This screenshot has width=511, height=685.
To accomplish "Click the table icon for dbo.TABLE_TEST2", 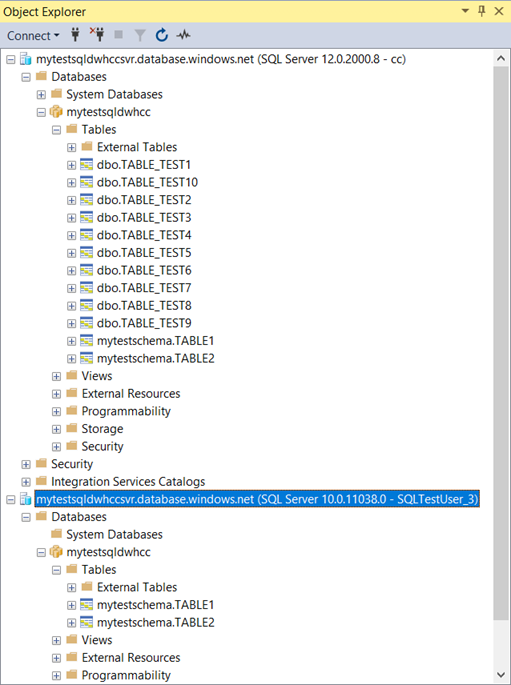I will pos(86,200).
